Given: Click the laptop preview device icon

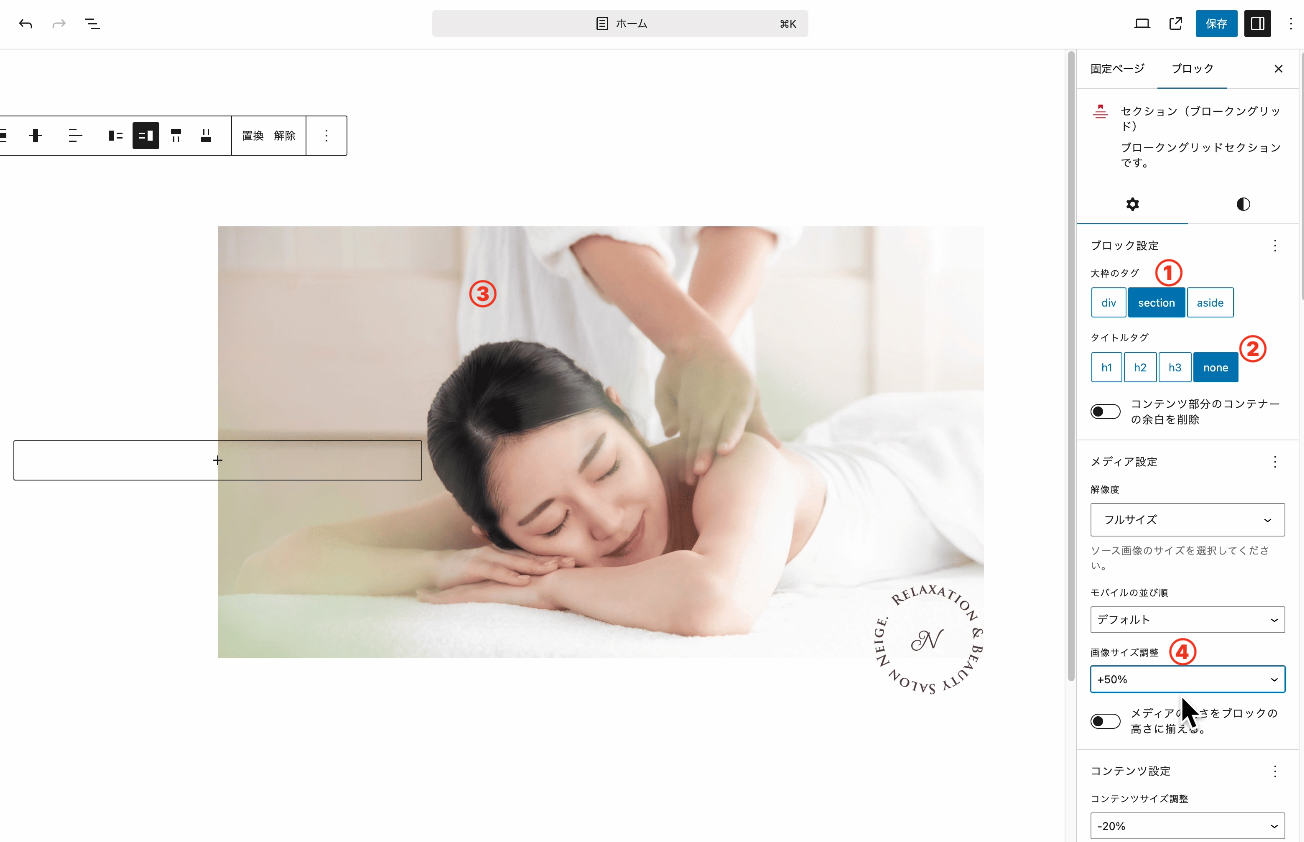Looking at the screenshot, I should pyautogui.click(x=1142, y=23).
